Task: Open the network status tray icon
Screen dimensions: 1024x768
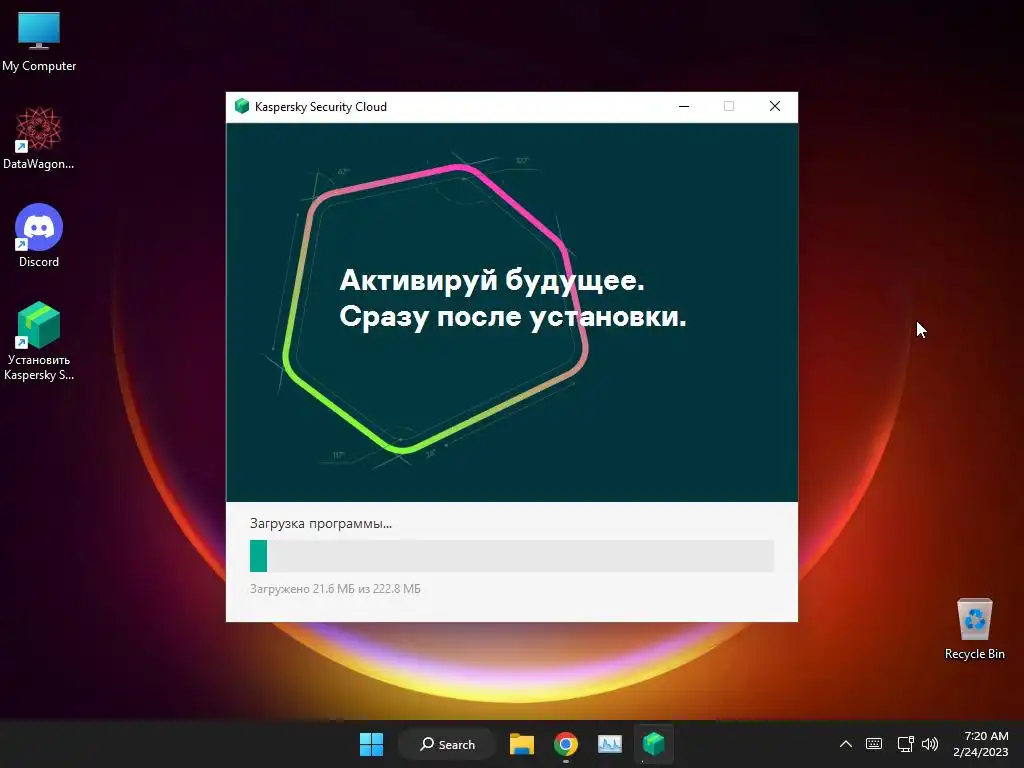Action: point(905,744)
